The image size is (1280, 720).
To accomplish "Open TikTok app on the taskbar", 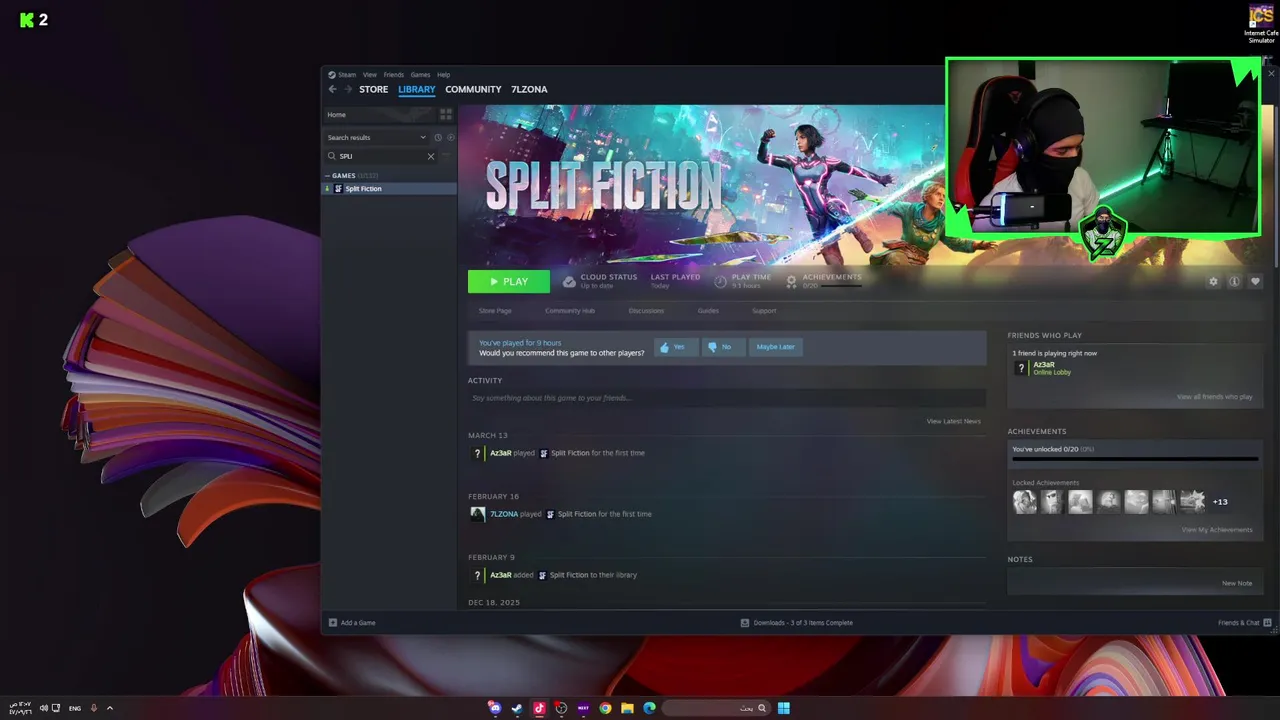I will pyautogui.click(x=539, y=708).
